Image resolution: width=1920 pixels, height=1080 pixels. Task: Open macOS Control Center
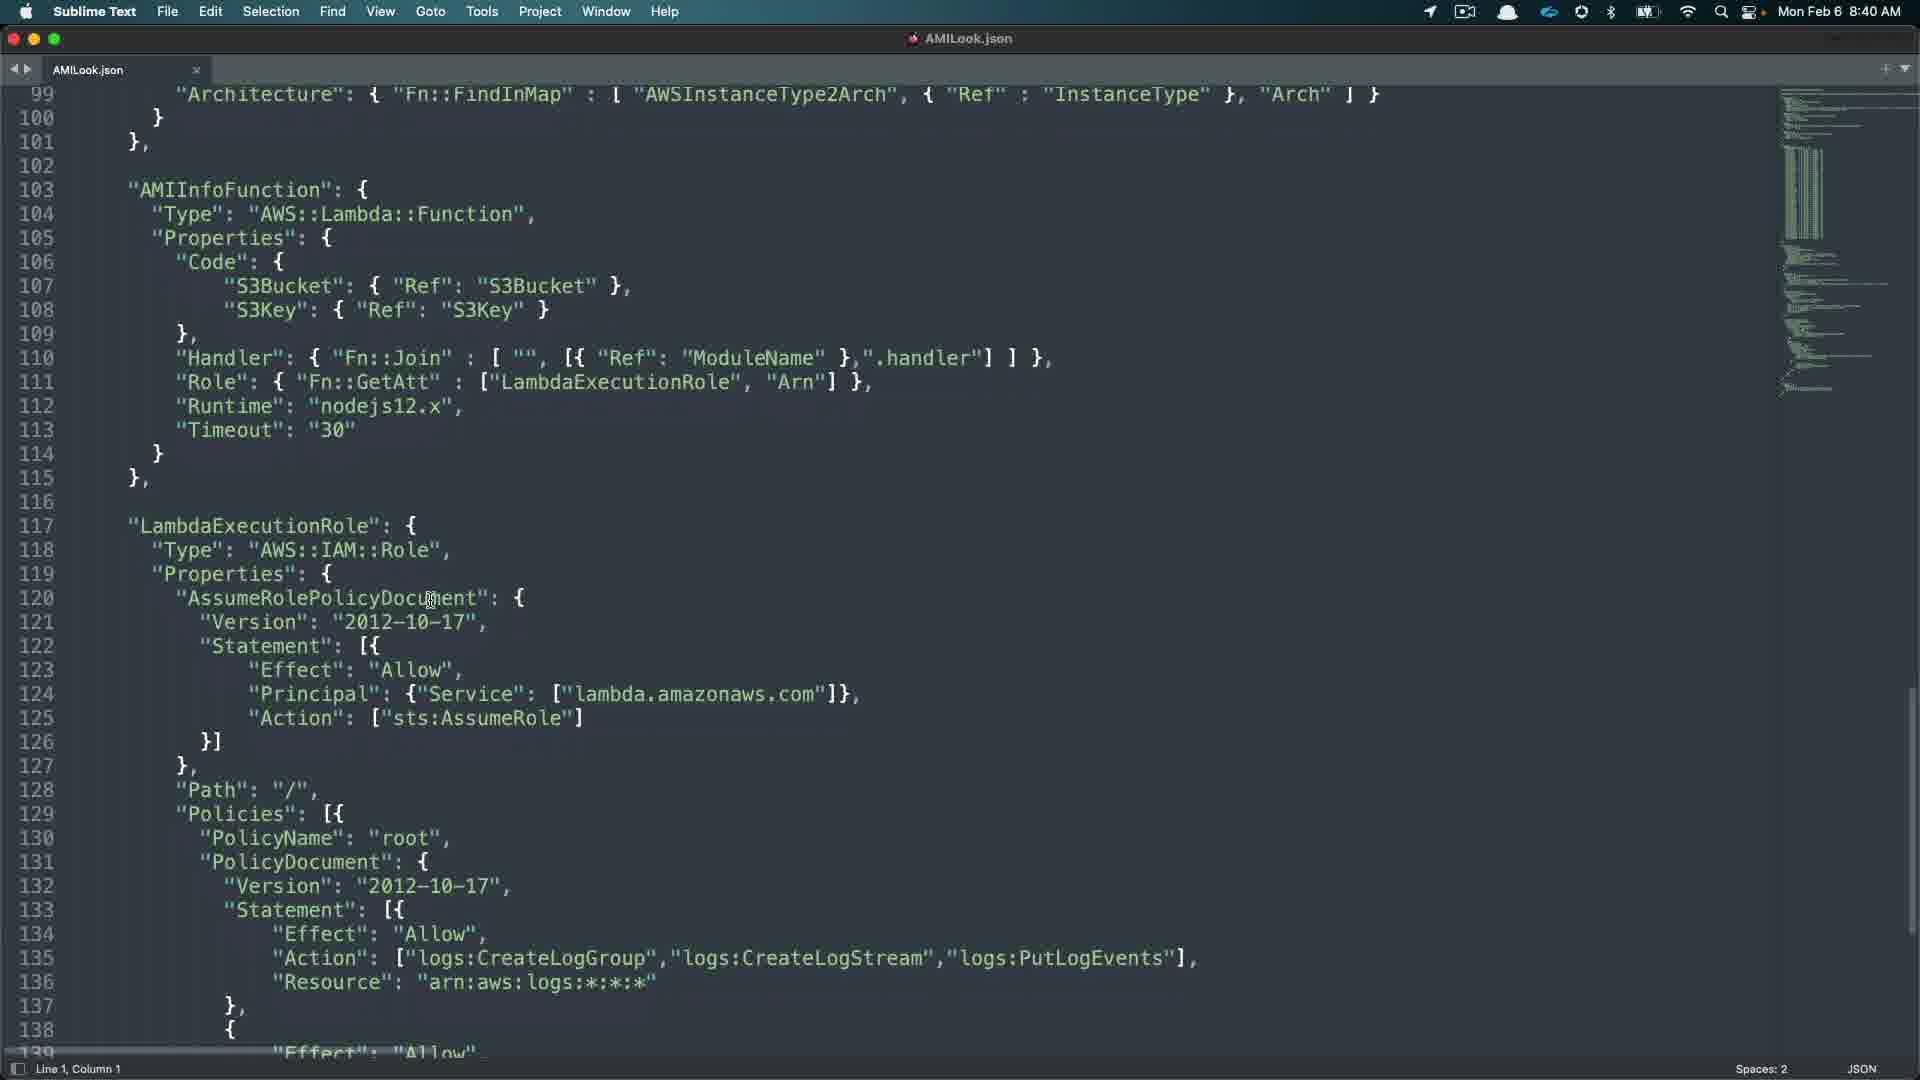(x=1750, y=12)
